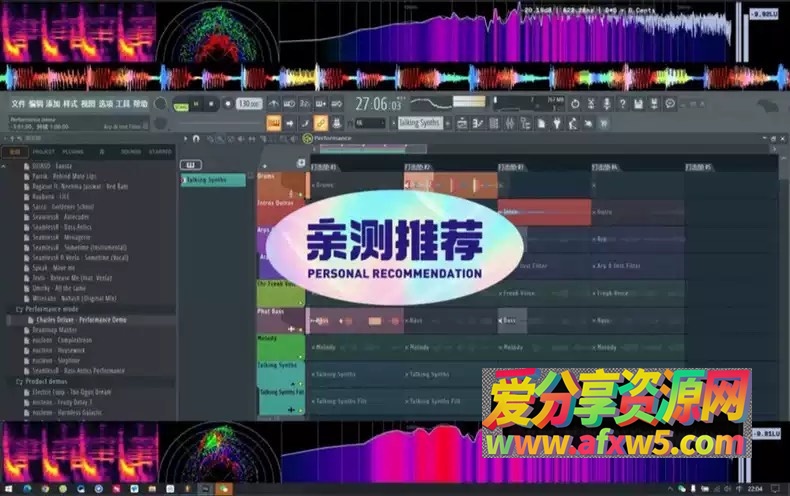The width and height of the screenshot is (790, 496).
Task: Open the 选项 (Options) menu
Action: 105,104
